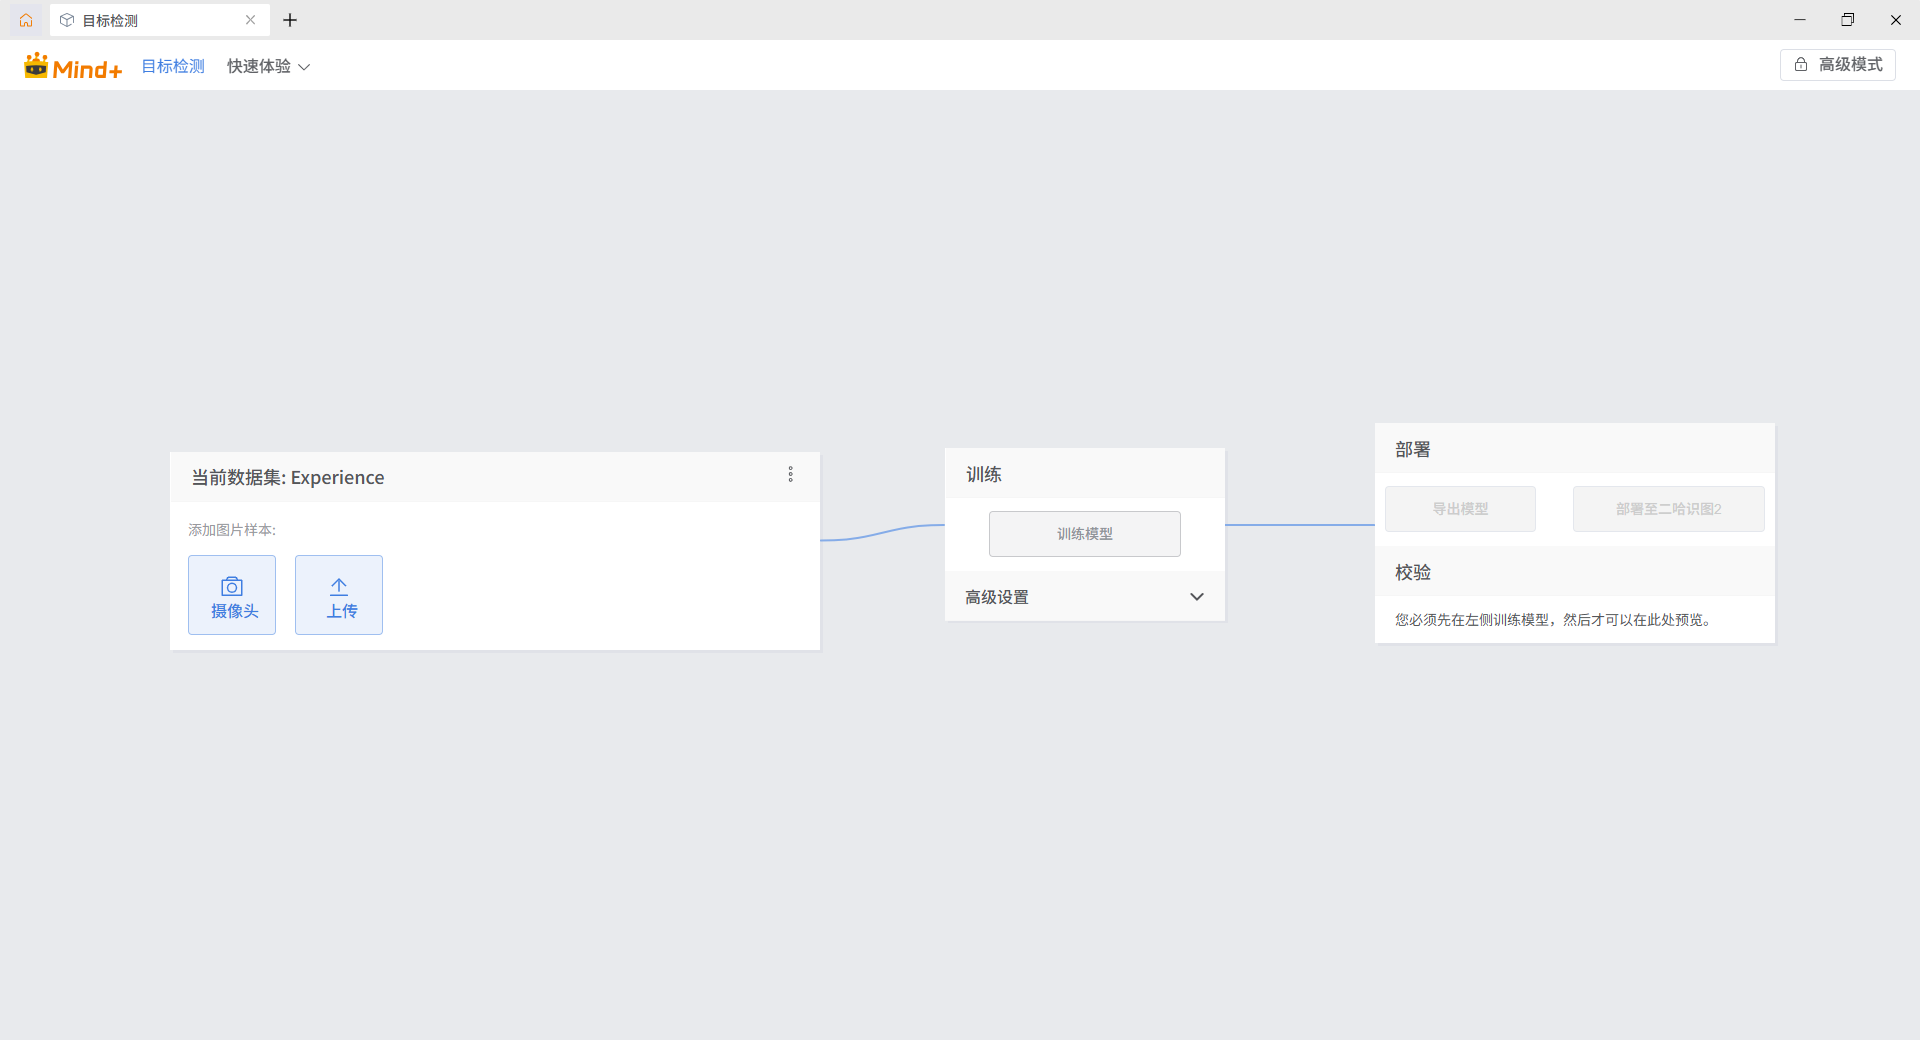Viewport: 1920px width, 1040px height.
Task: Close the 目标检测 tab
Action: click(x=250, y=20)
